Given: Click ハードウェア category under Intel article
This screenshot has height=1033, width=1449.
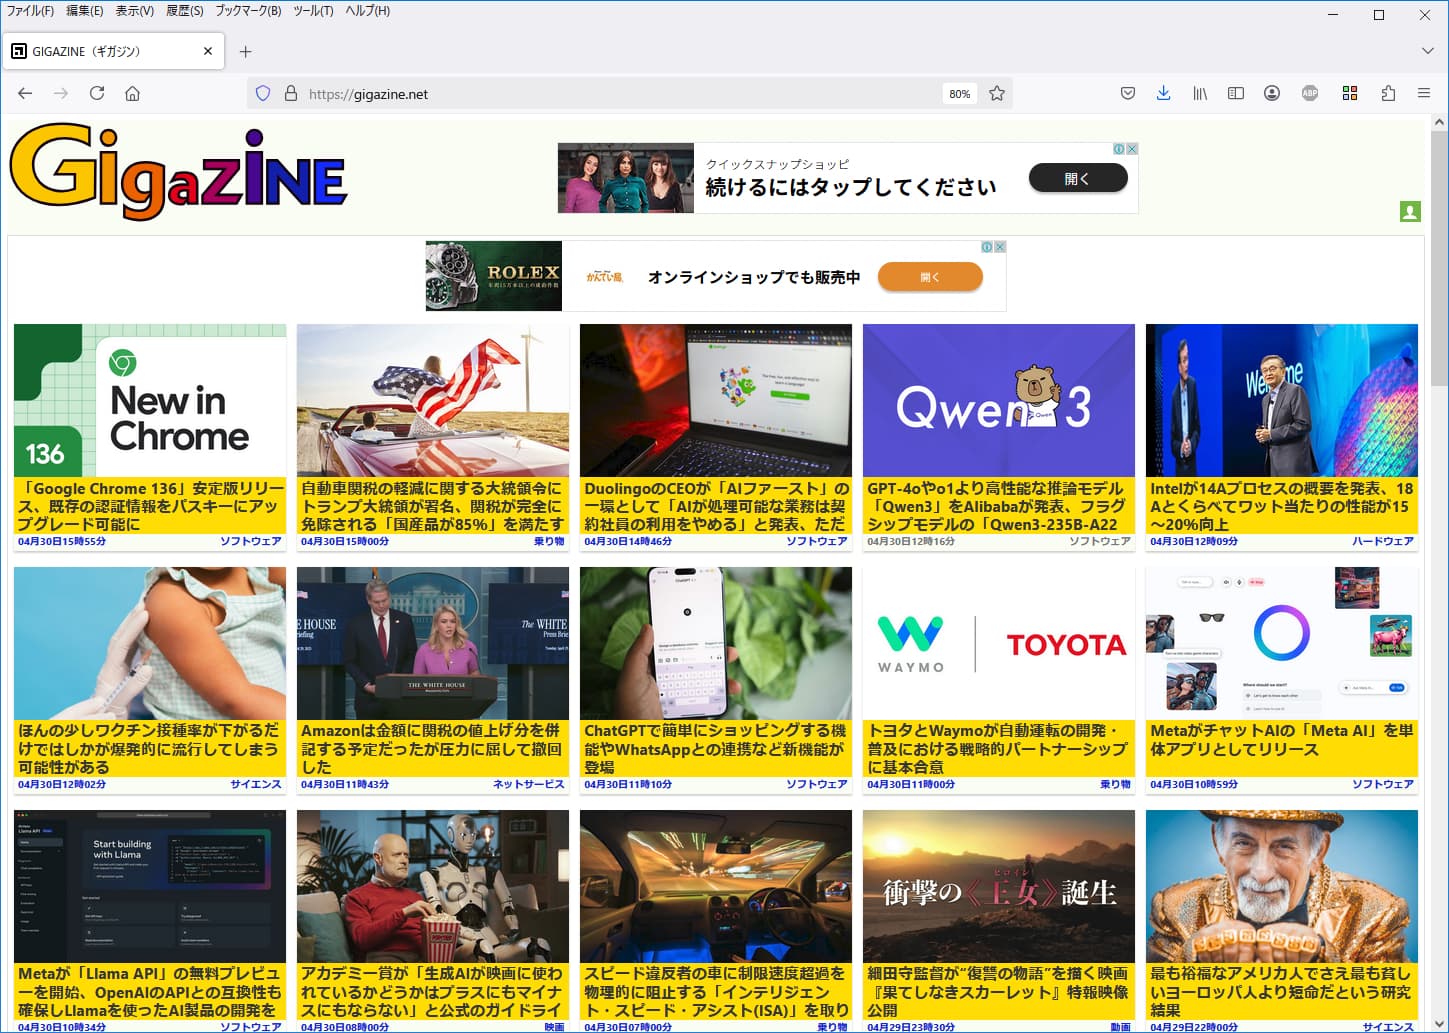Looking at the screenshot, I should tap(1383, 541).
